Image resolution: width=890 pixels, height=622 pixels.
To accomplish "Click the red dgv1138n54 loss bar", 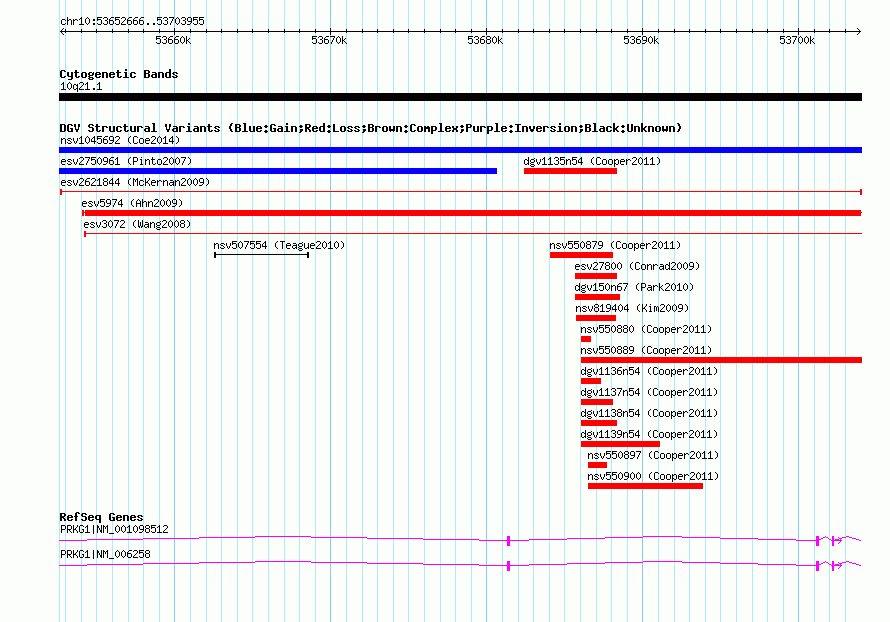I will tap(599, 423).
